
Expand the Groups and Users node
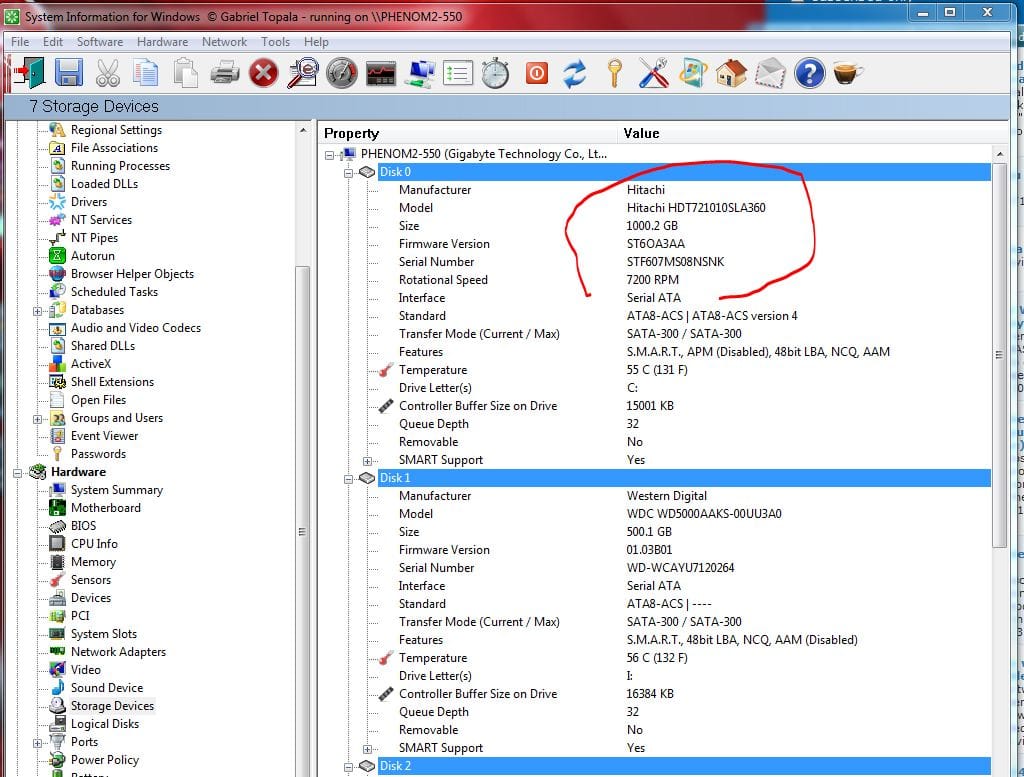point(37,419)
